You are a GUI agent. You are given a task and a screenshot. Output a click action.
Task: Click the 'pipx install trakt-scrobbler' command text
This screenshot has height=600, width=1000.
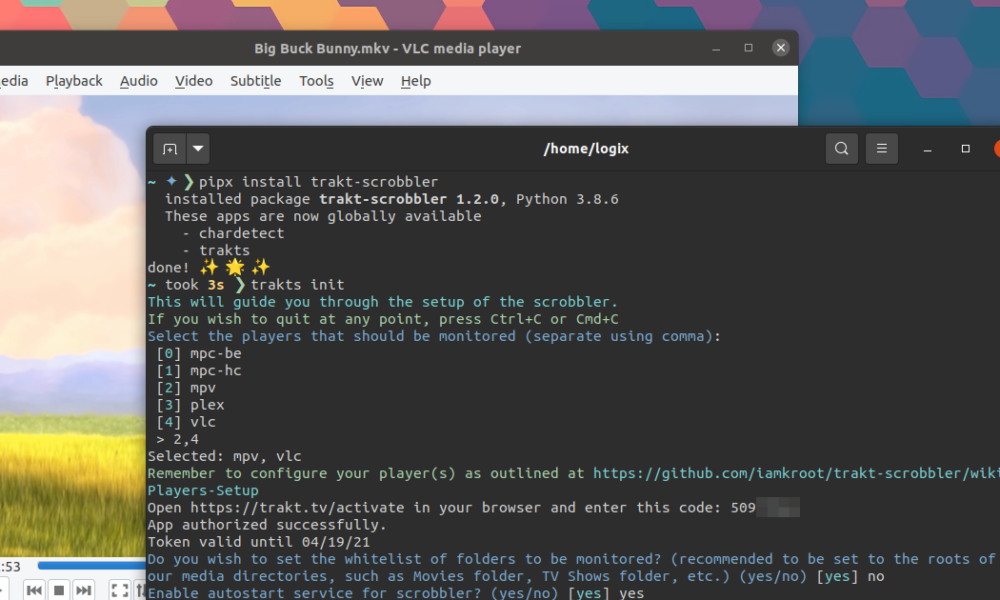[x=318, y=182]
